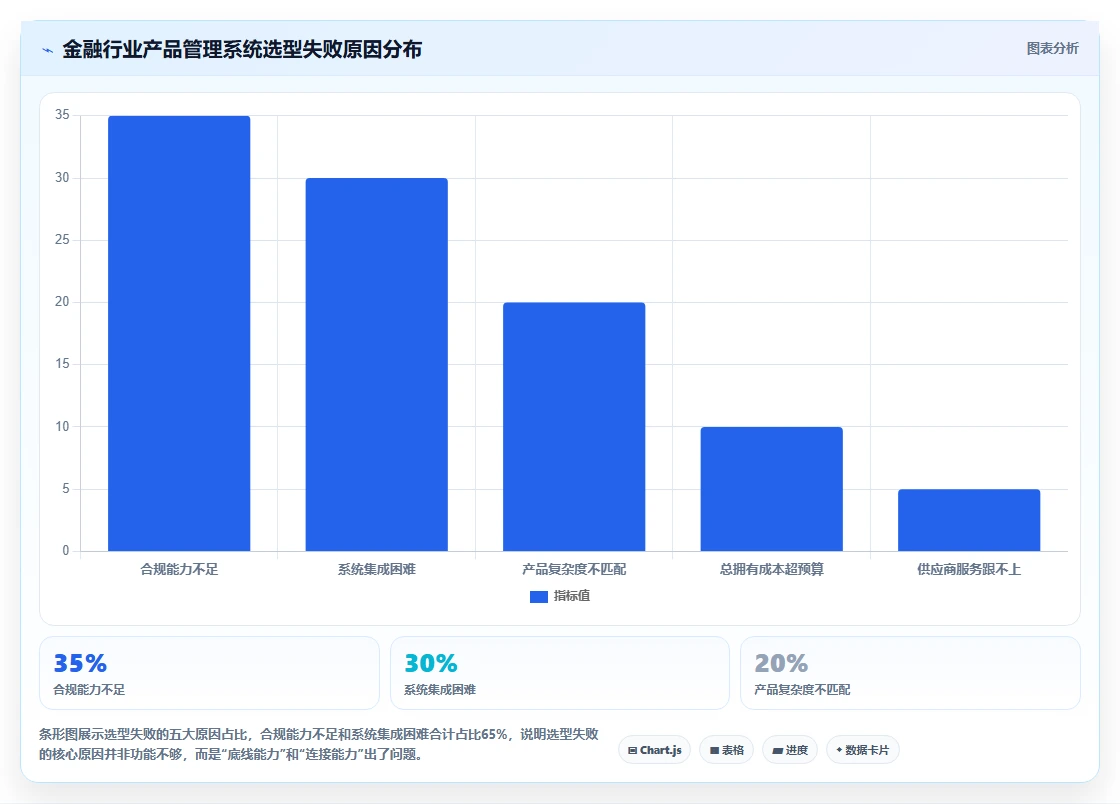Click the 数据卡片 tag

(862, 750)
